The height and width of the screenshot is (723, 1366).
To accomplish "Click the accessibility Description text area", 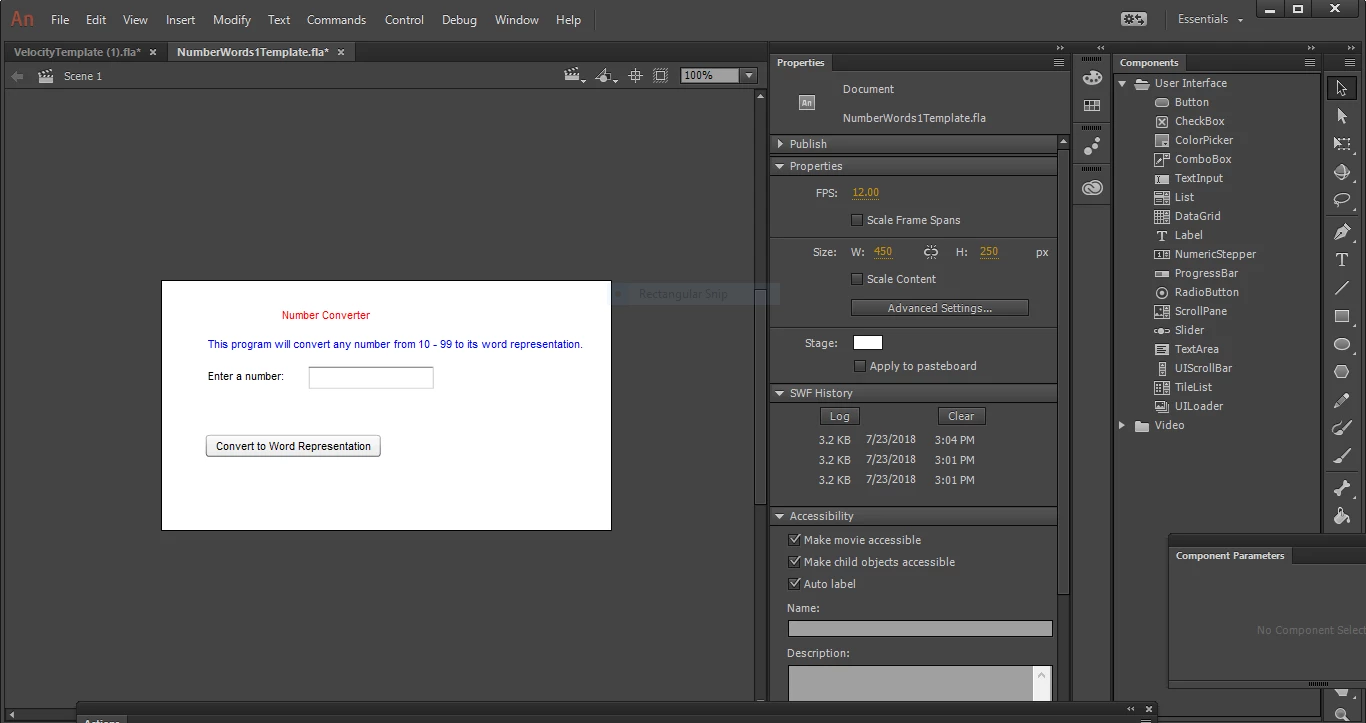I will [x=910, y=683].
